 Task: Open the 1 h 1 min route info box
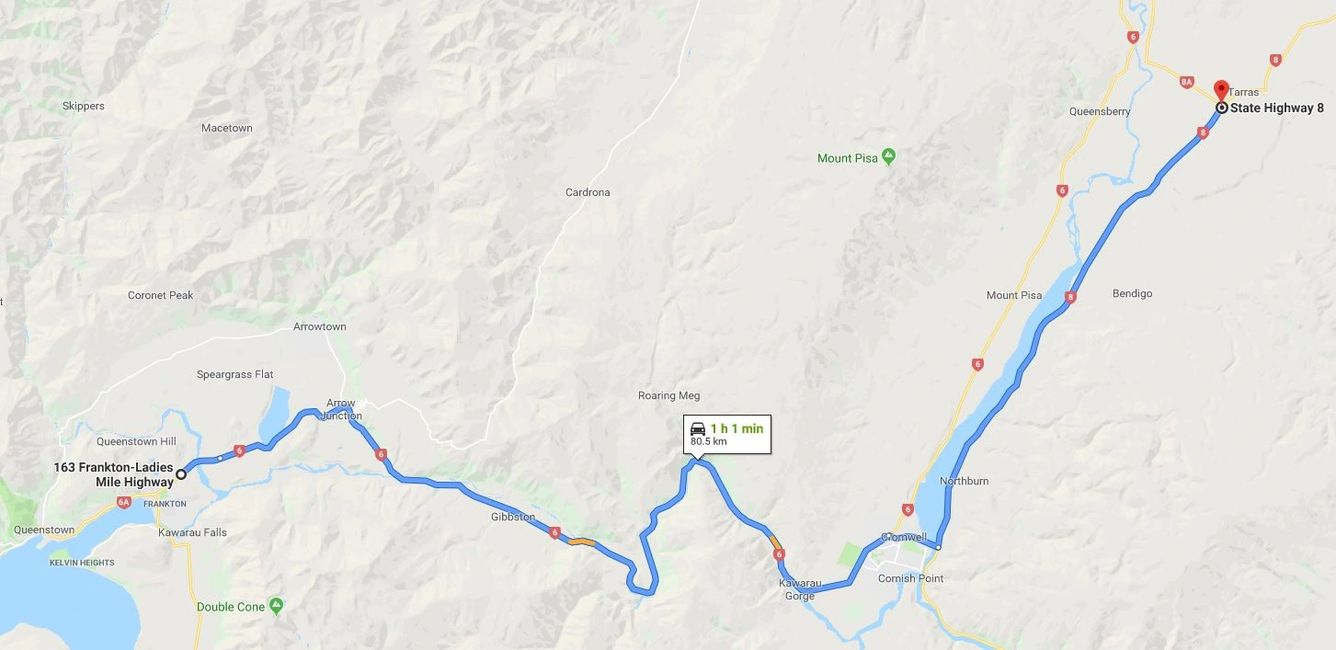coord(727,434)
